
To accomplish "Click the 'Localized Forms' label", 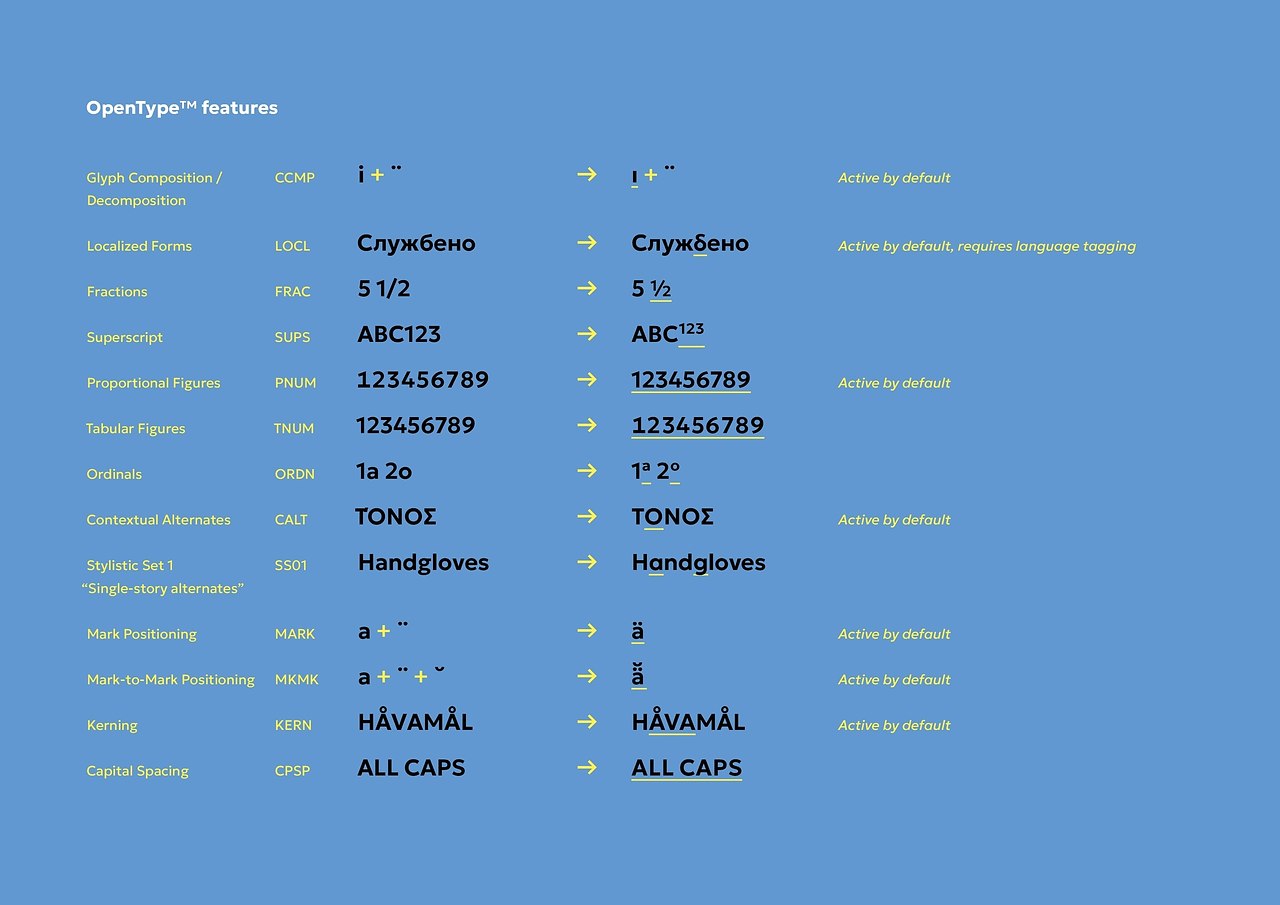I will (139, 246).
